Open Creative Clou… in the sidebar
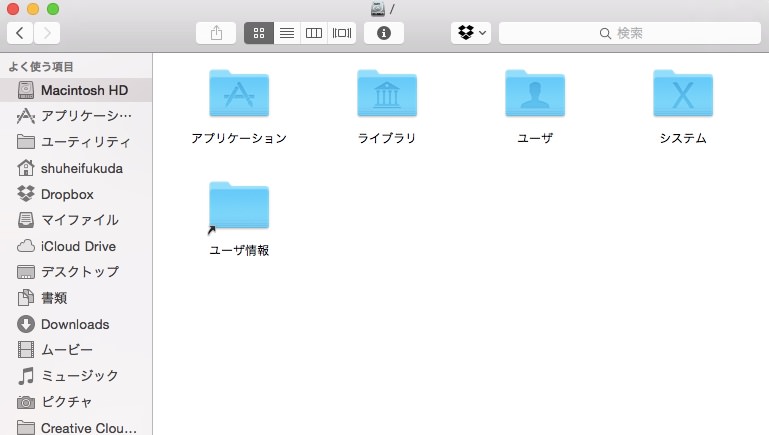 76,428
